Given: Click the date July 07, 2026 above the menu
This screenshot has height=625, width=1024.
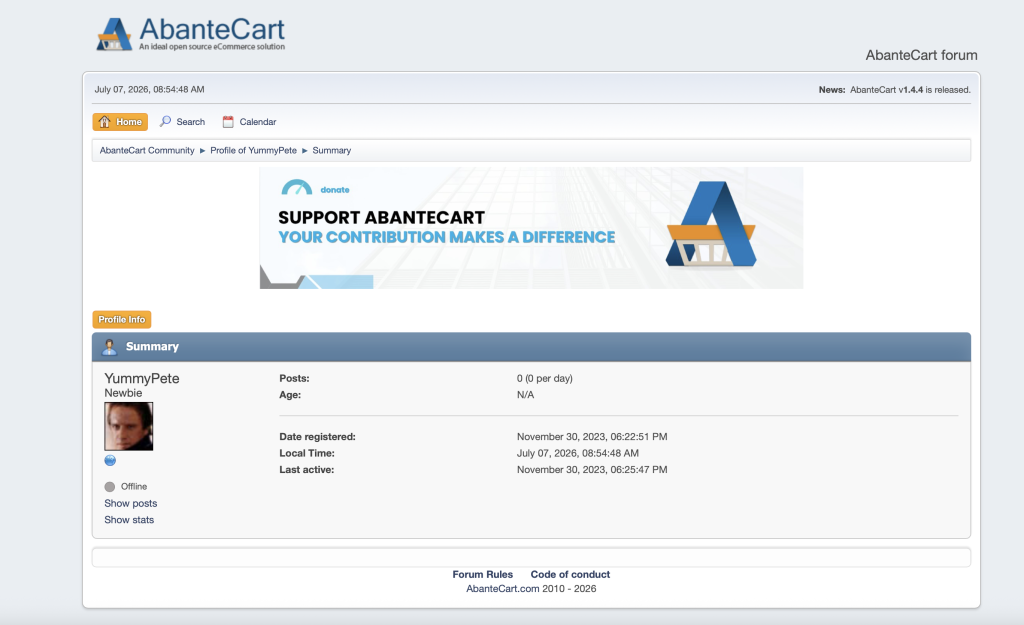Looking at the screenshot, I should (150, 89).
